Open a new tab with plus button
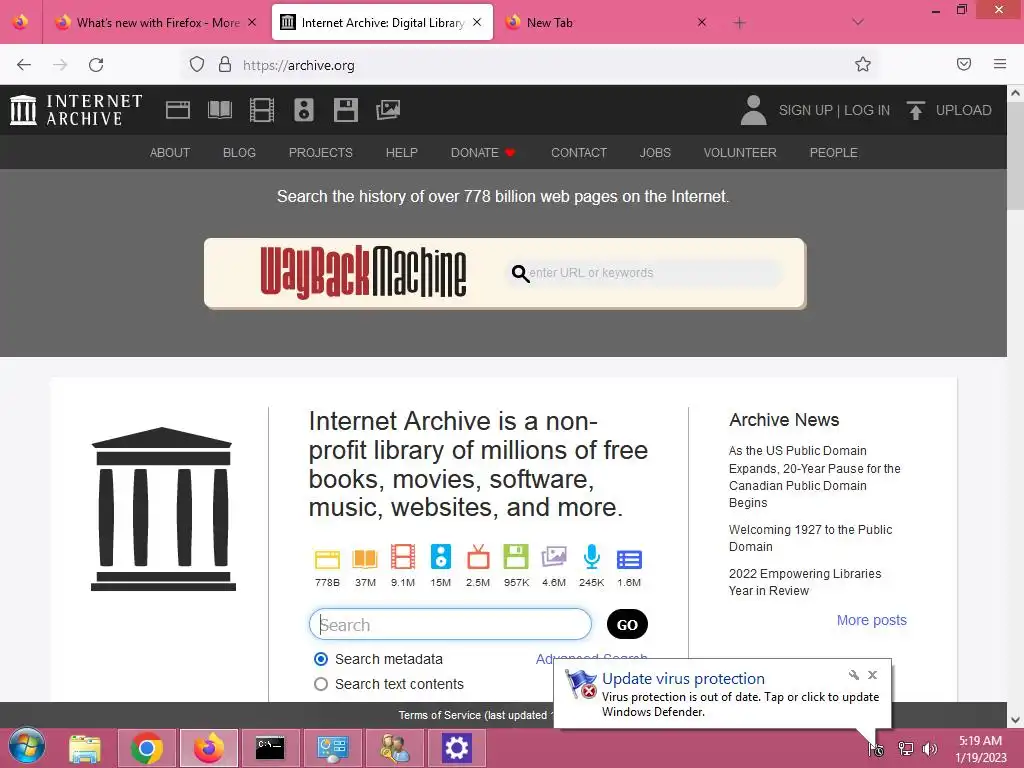This screenshot has width=1024, height=768. [x=739, y=23]
